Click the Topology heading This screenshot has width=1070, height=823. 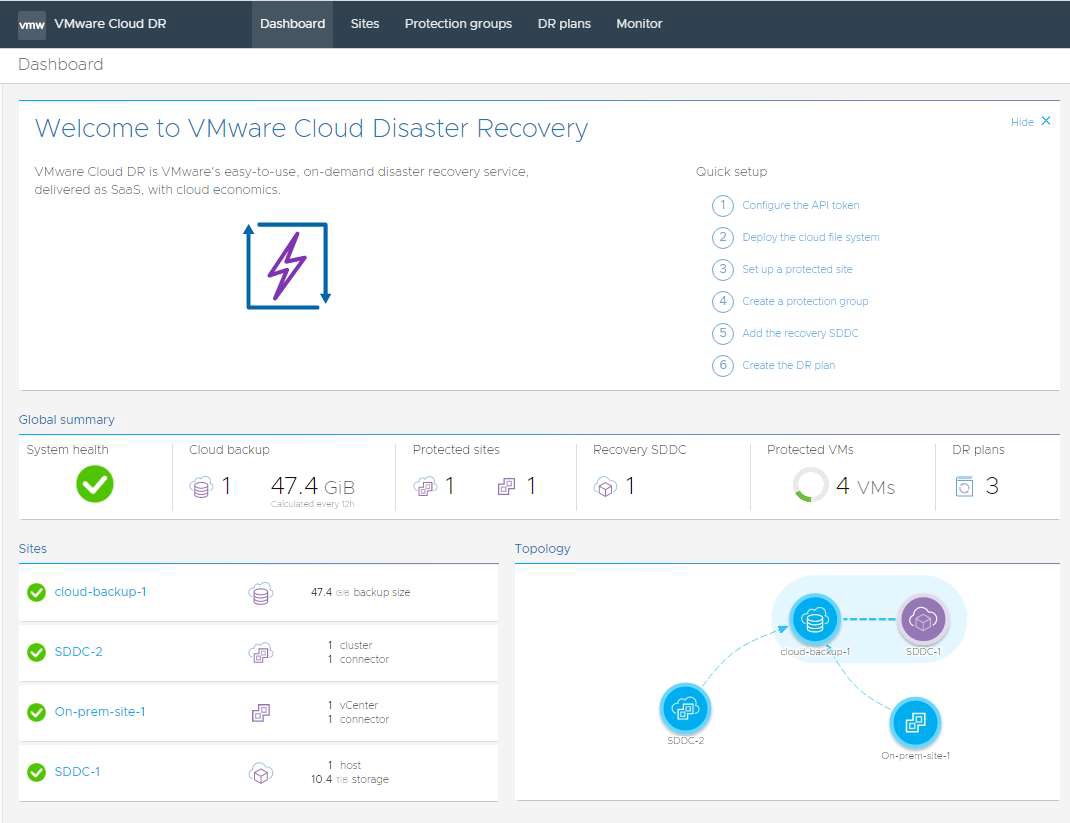pos(543,549)
